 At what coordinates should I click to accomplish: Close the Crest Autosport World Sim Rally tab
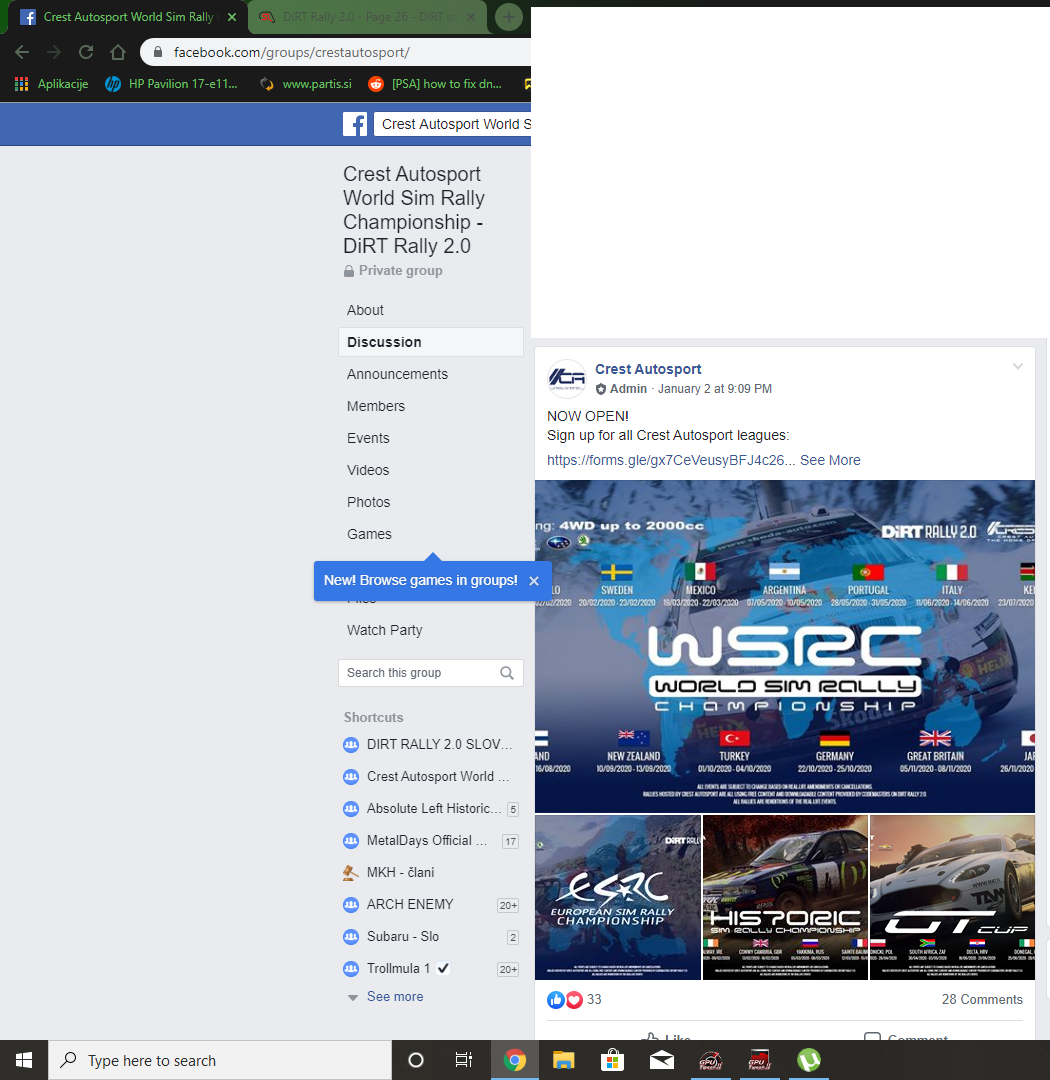coord(232,17)
